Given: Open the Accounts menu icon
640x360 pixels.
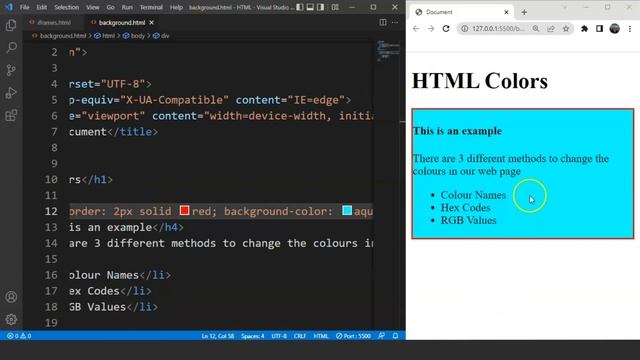Looking at the screenshot, I should [x=11, y=297].
